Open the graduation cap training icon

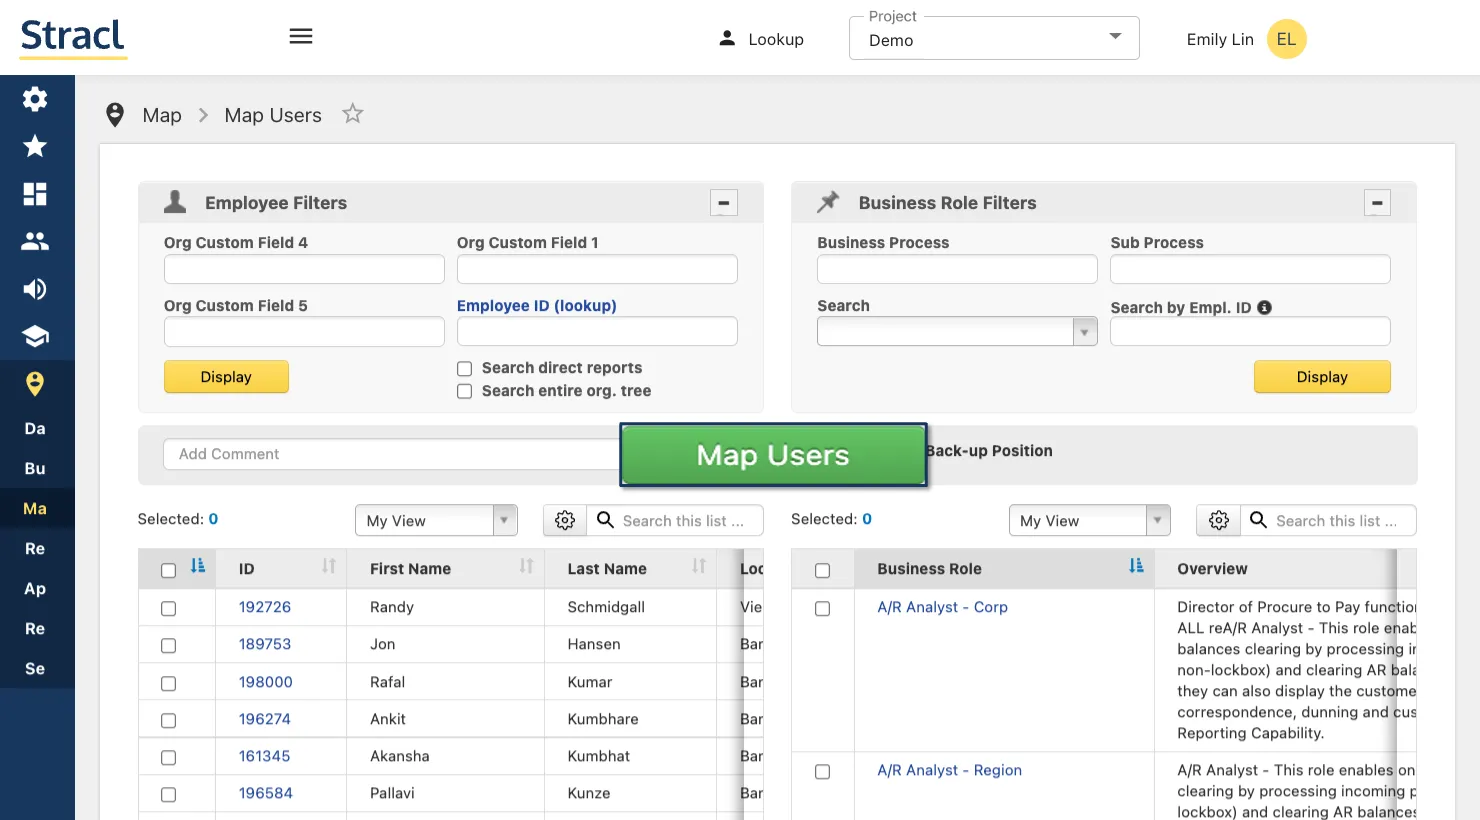35,336
